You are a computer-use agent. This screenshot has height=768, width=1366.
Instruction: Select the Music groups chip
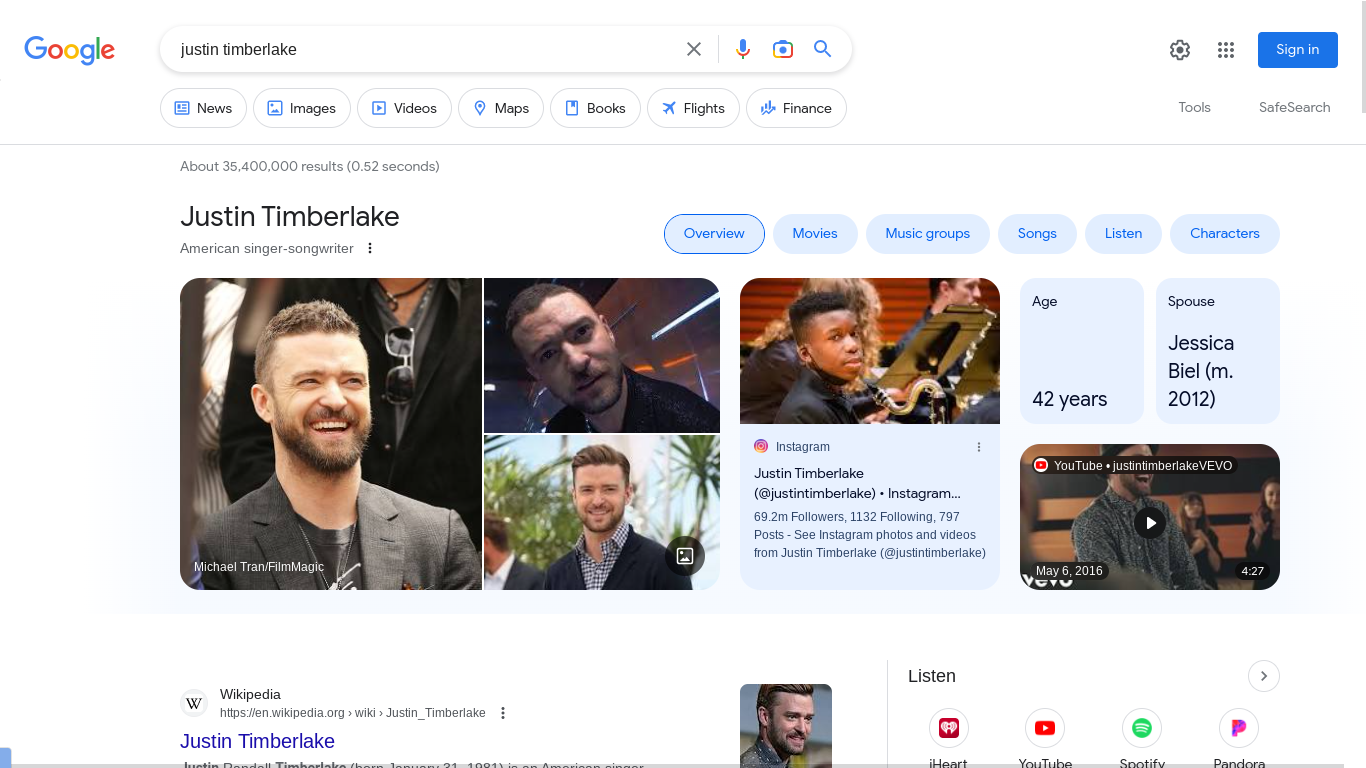coord(928,234)
